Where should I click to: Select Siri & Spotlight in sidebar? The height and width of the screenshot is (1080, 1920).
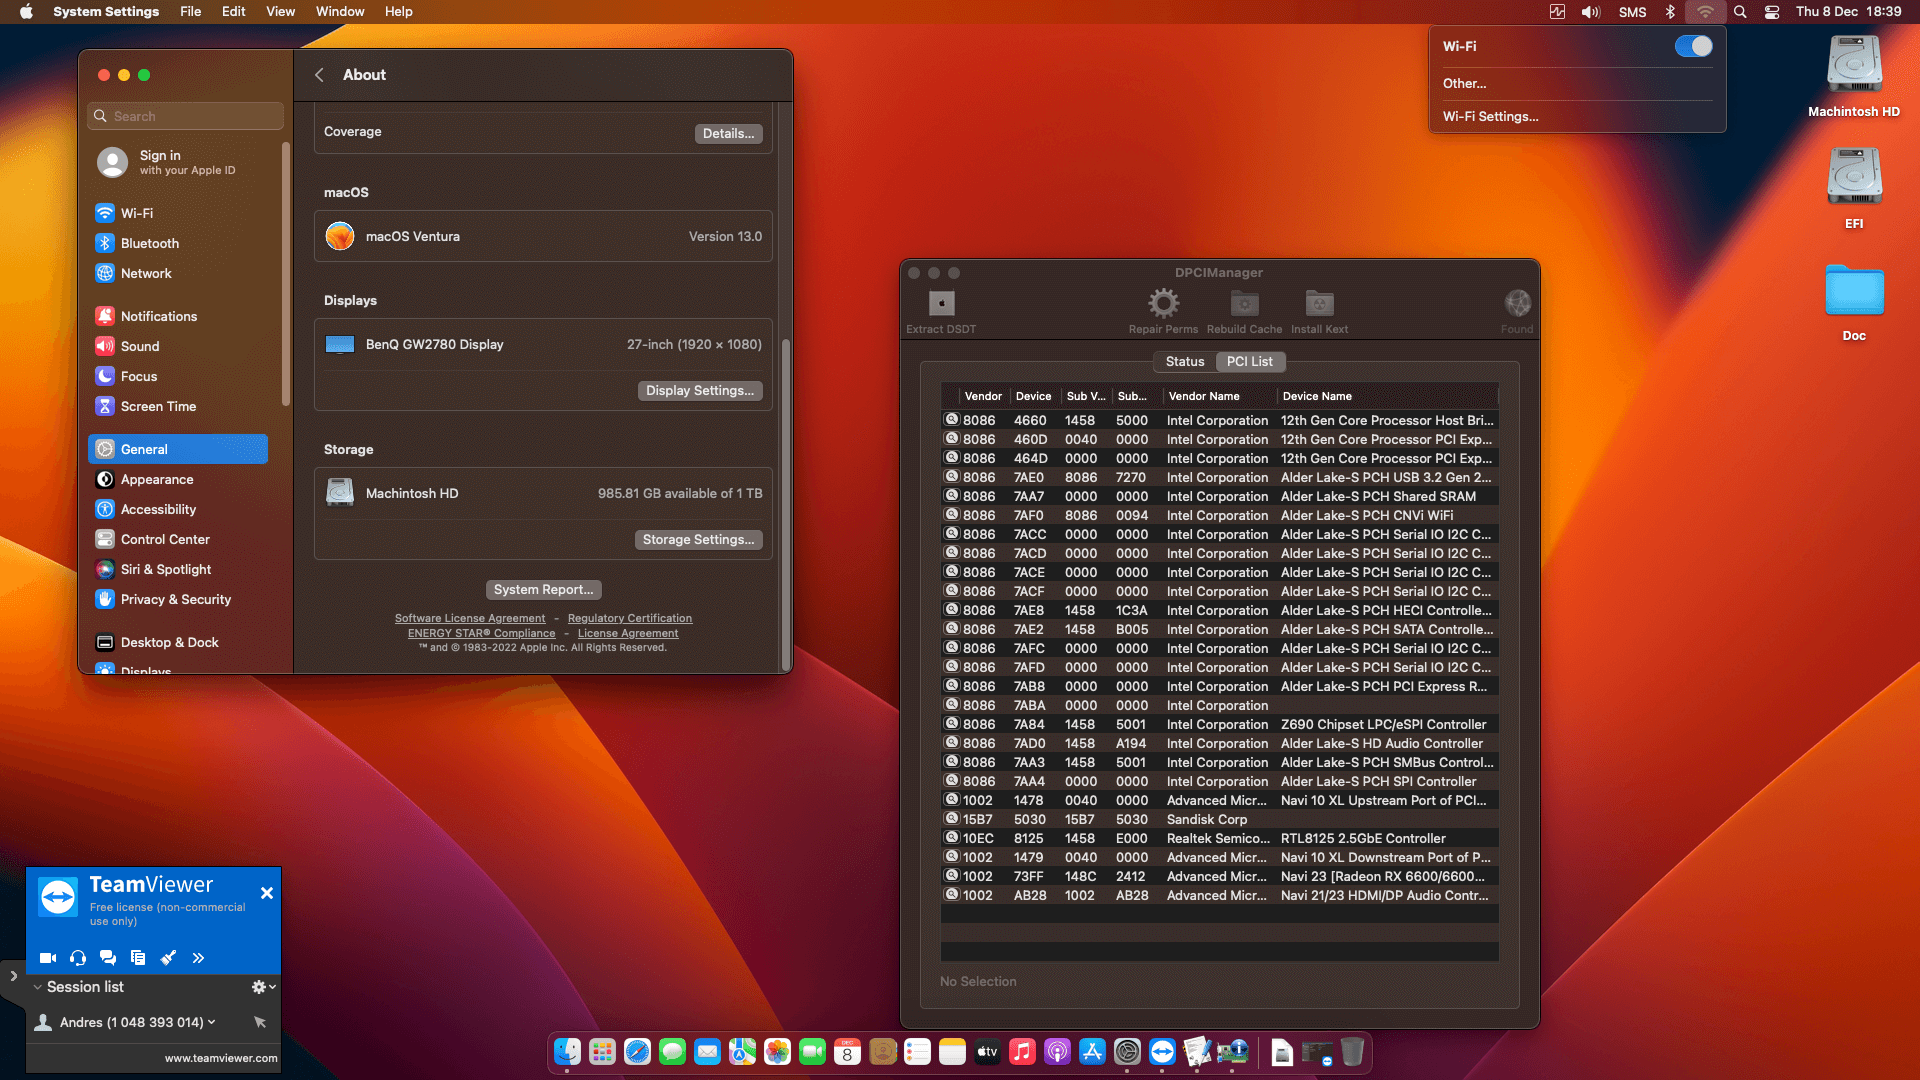click(x=180, y=569)
